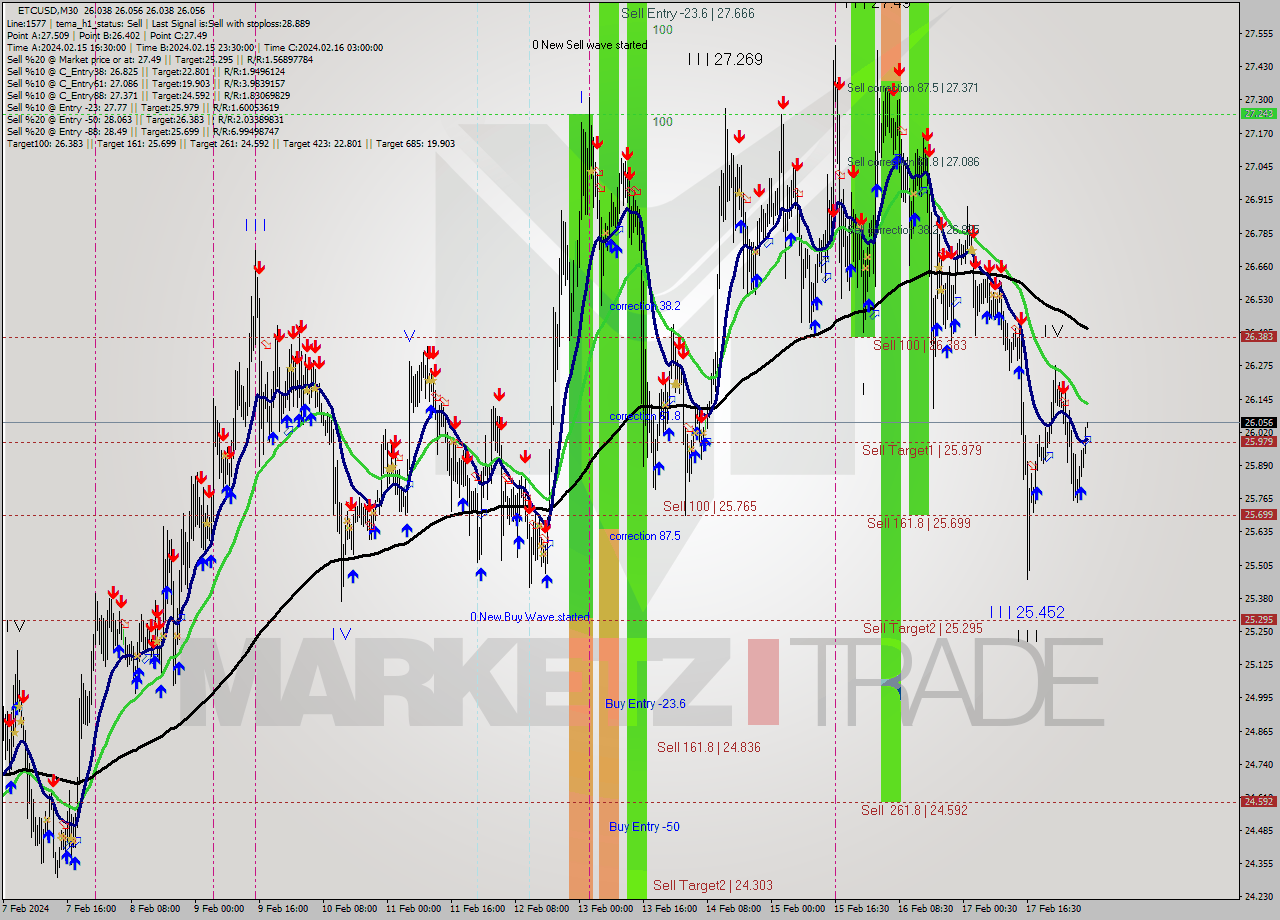
Task: Click the 'Sell Target2 | 25.295' label
Action: point(923,628)
